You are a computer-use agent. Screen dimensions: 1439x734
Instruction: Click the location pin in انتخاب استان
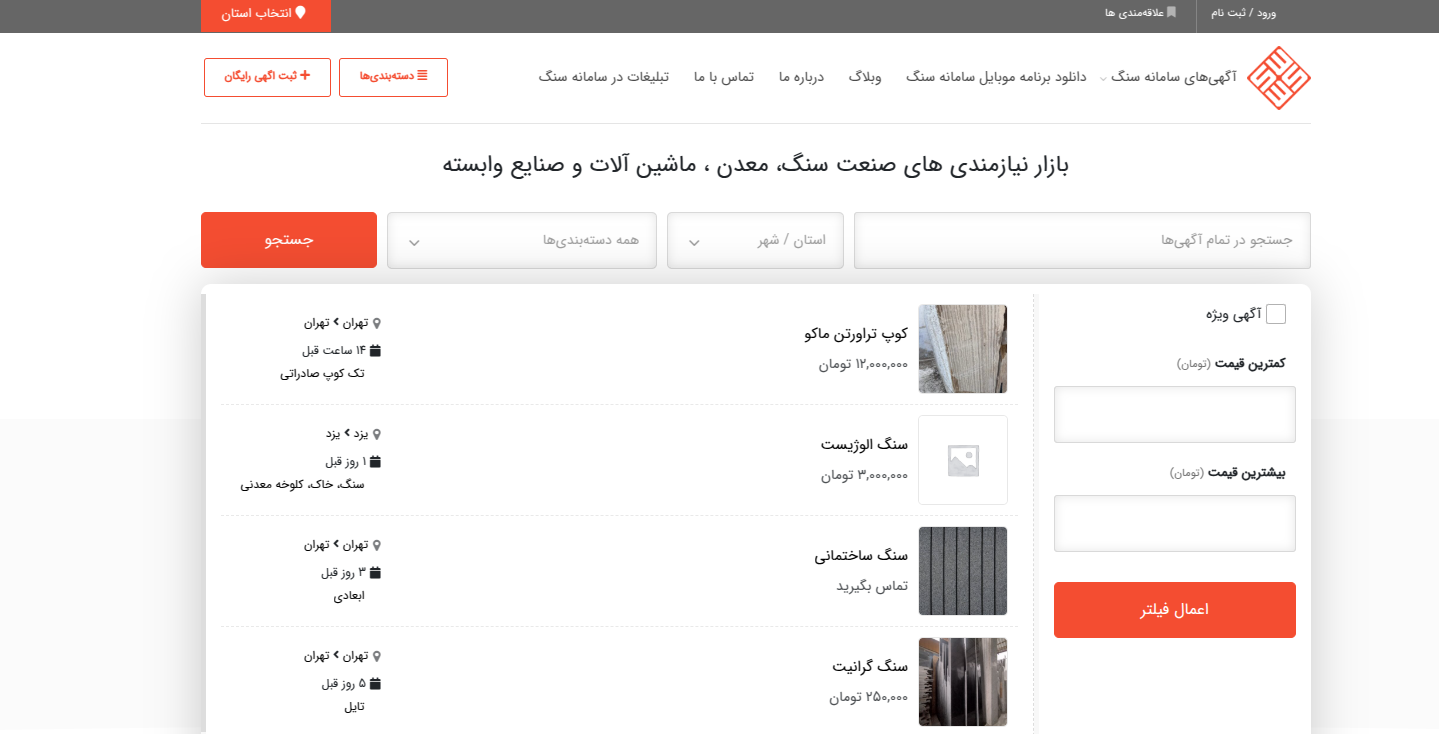[x=300, y=13]
